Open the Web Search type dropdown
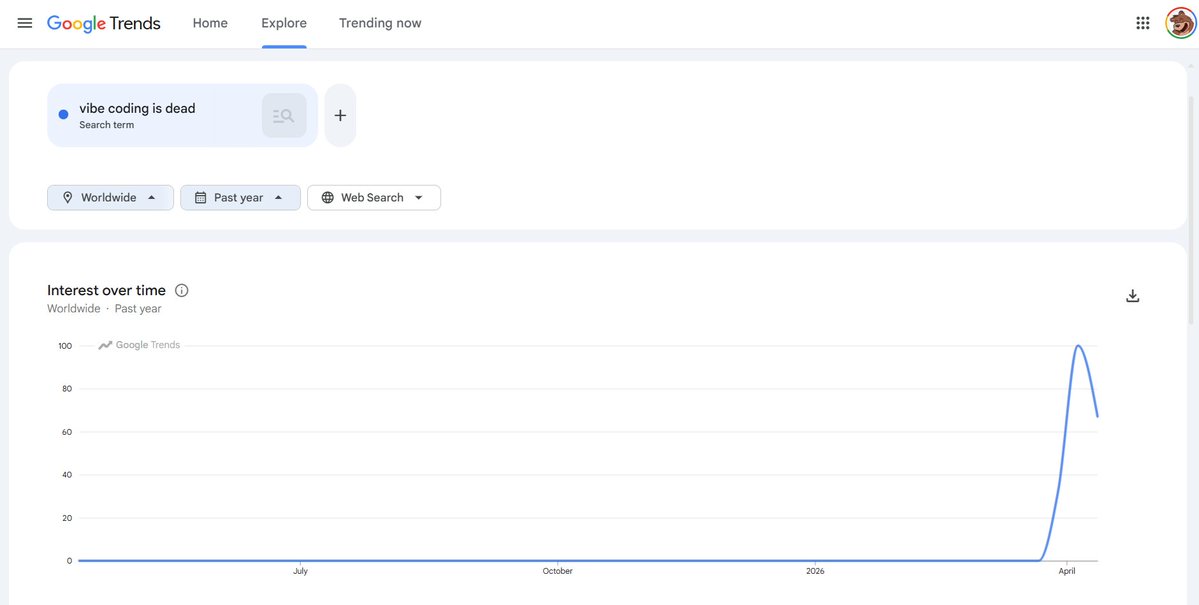This screenshot has height=605, width=1199. (374, 197)
